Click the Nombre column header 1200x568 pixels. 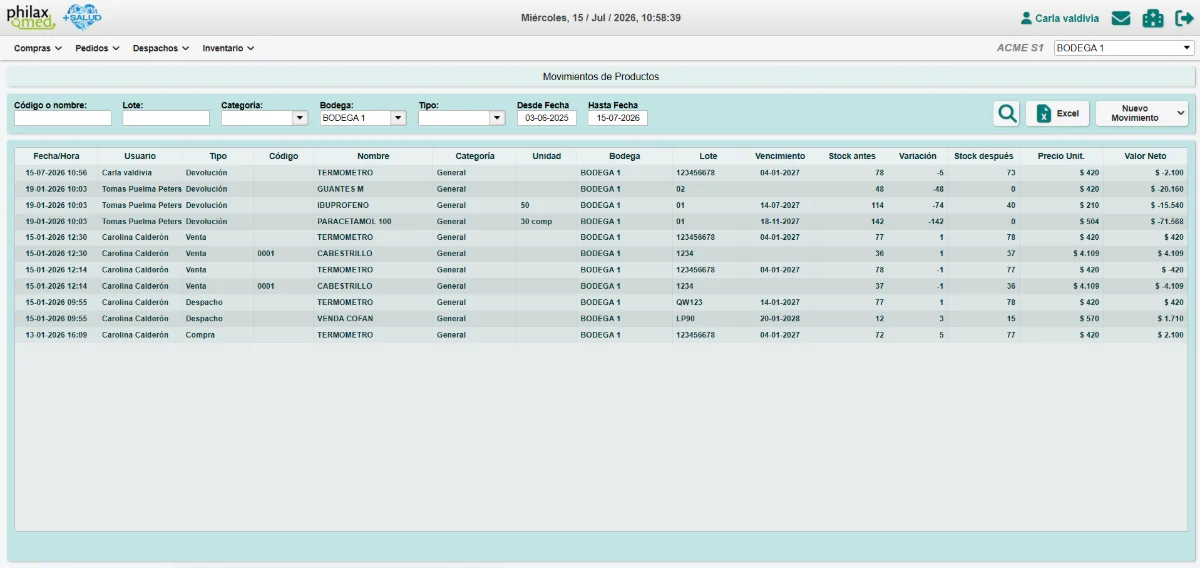[x=373, y=156]
